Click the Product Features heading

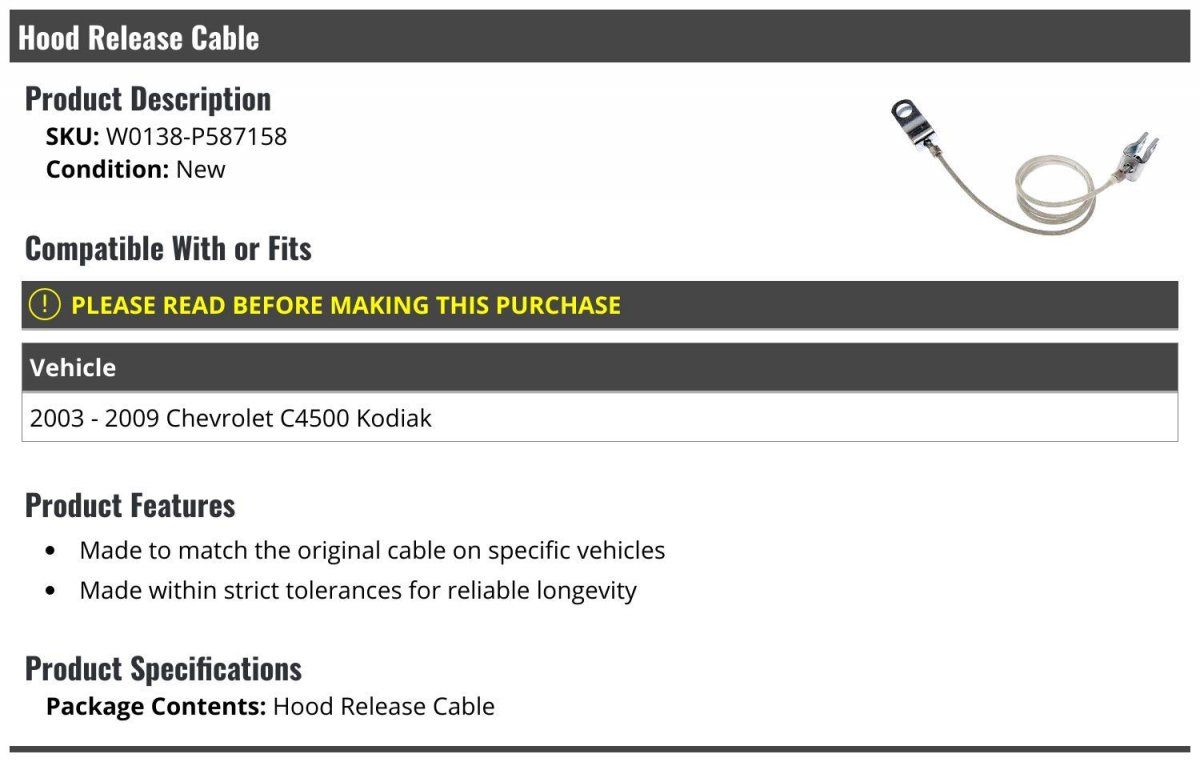130,505
